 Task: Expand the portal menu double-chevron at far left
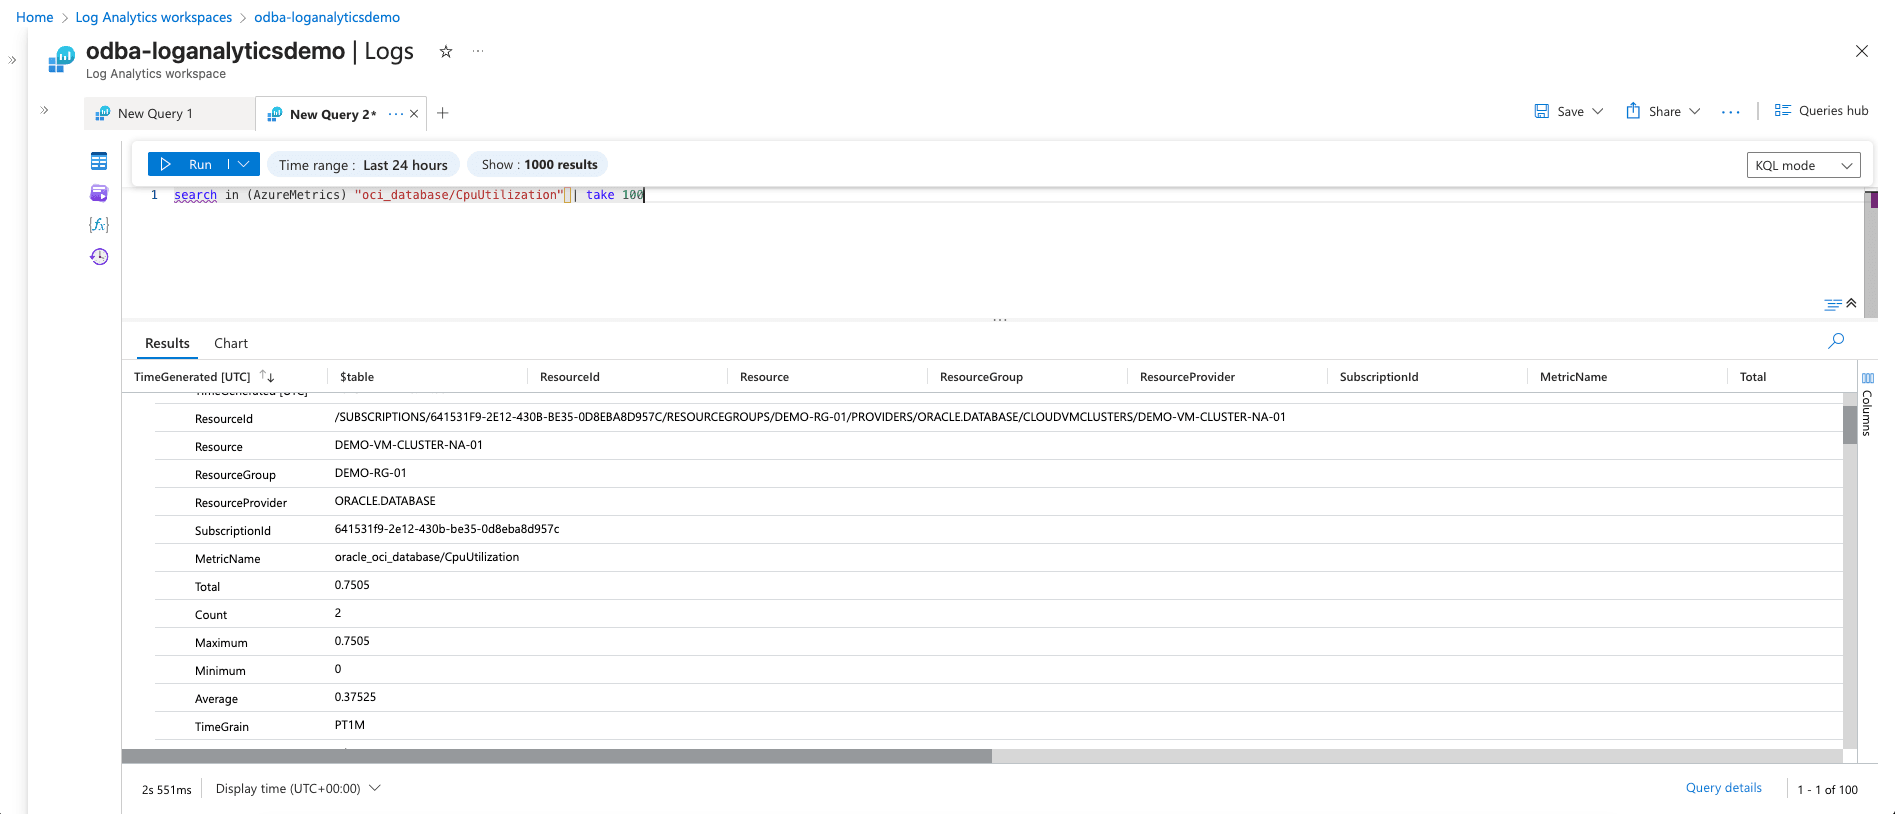[12, 60]
